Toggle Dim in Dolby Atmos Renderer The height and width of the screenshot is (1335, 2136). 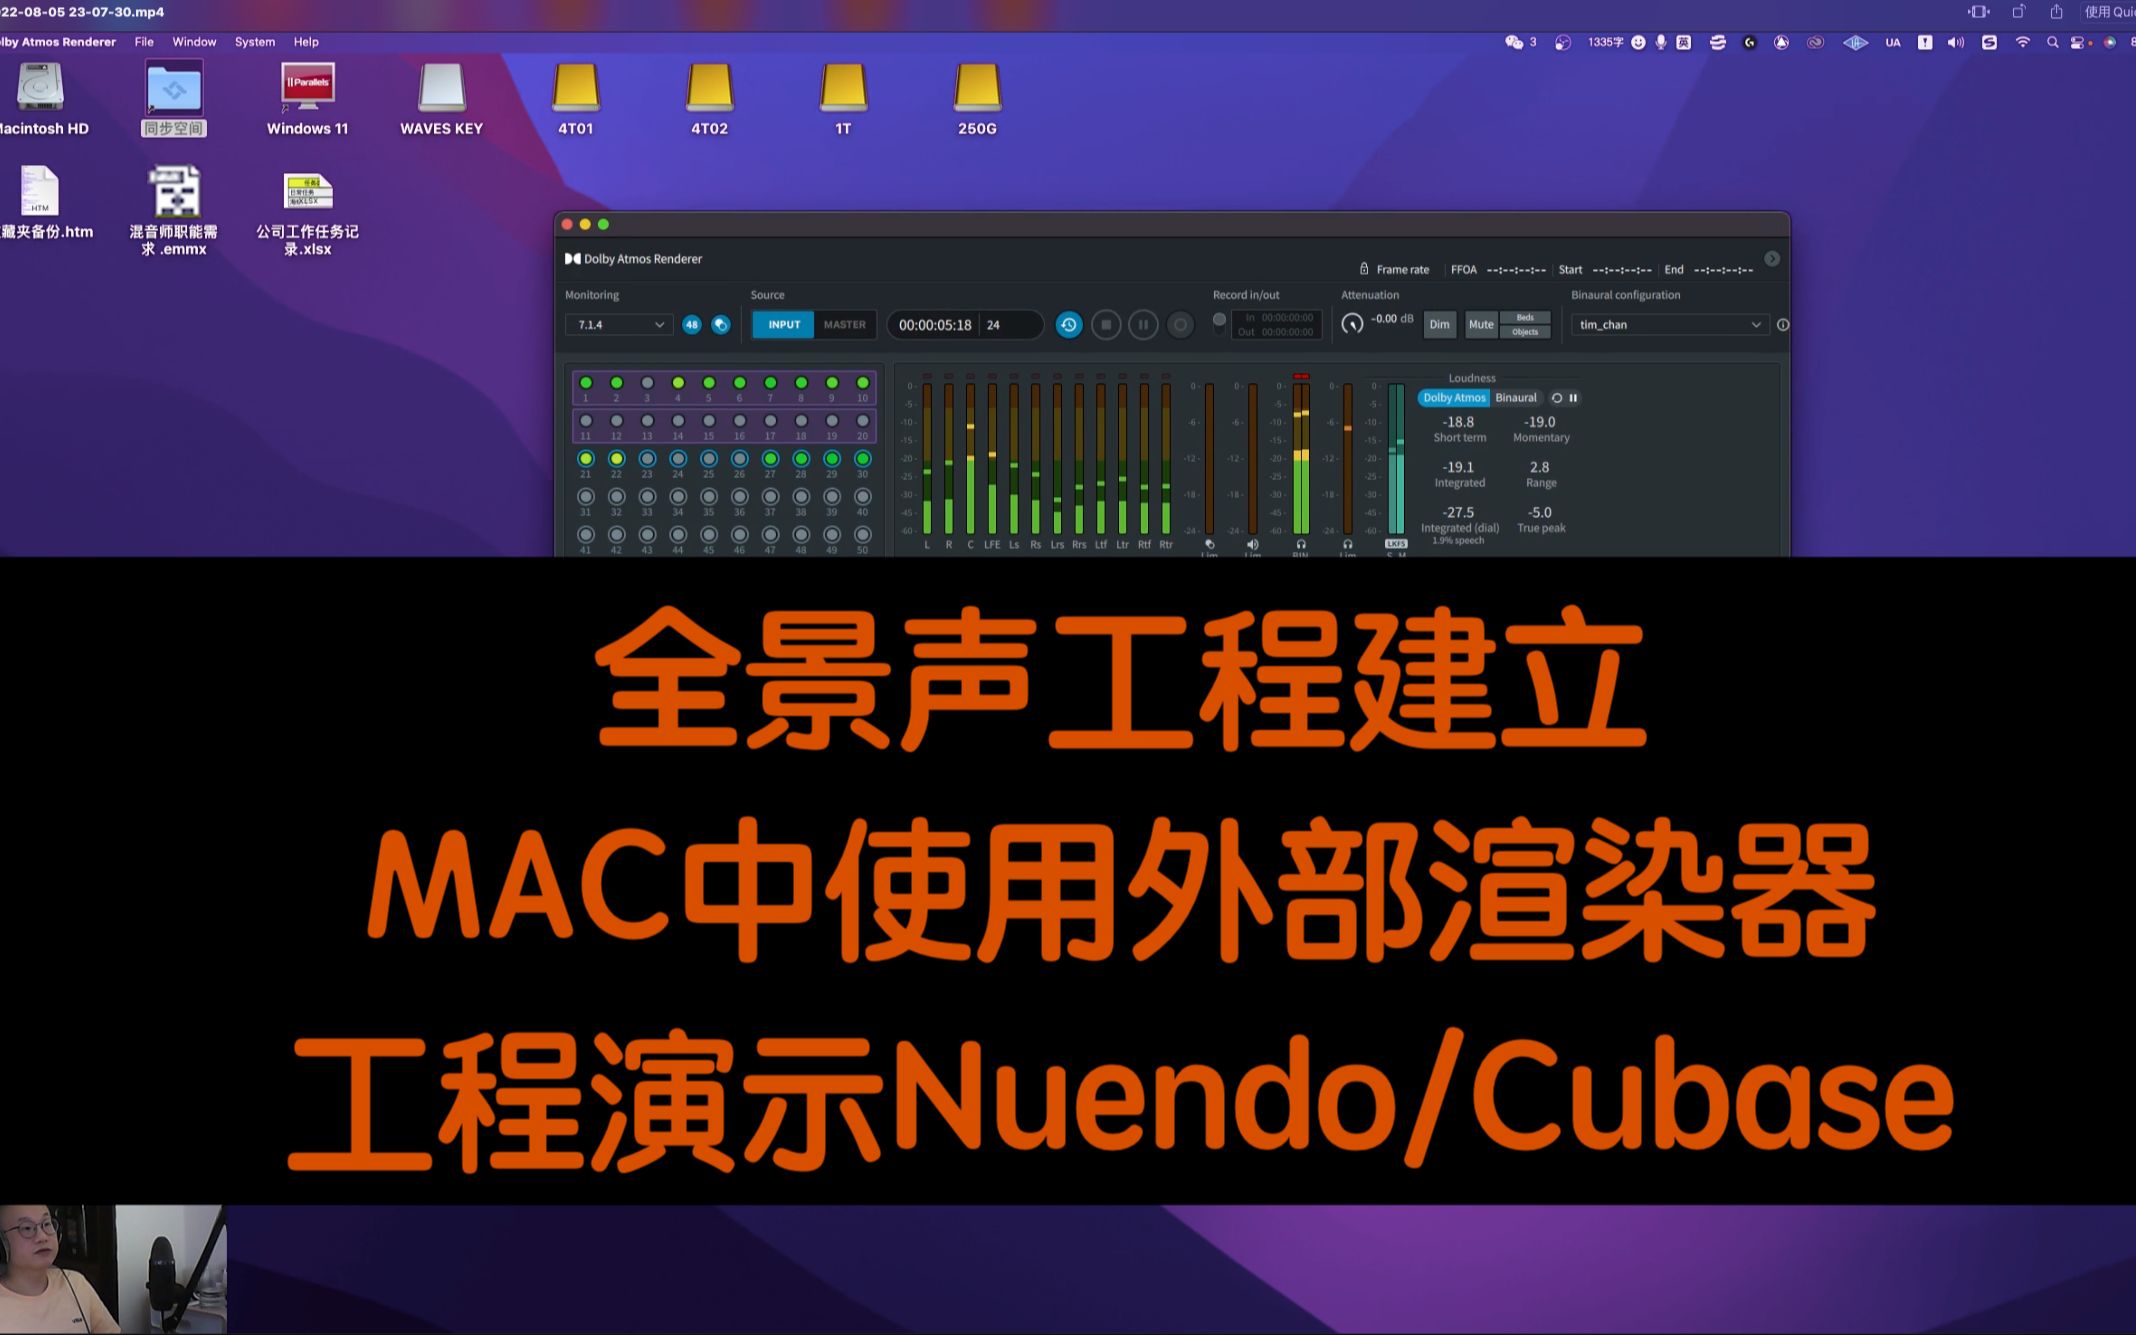(1435, 325)
